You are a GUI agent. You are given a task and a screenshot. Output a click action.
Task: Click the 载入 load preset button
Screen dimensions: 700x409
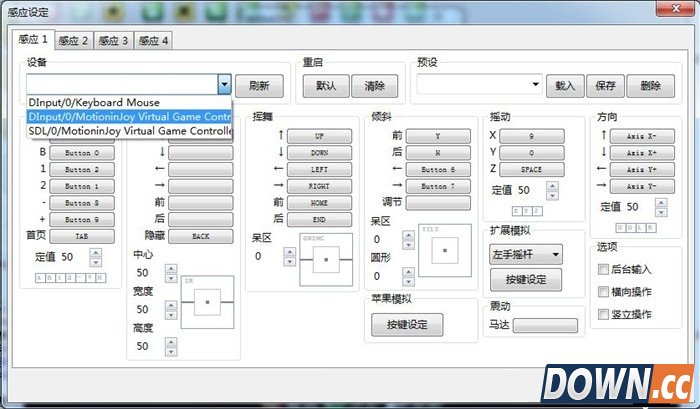click(x=565, y=85)
